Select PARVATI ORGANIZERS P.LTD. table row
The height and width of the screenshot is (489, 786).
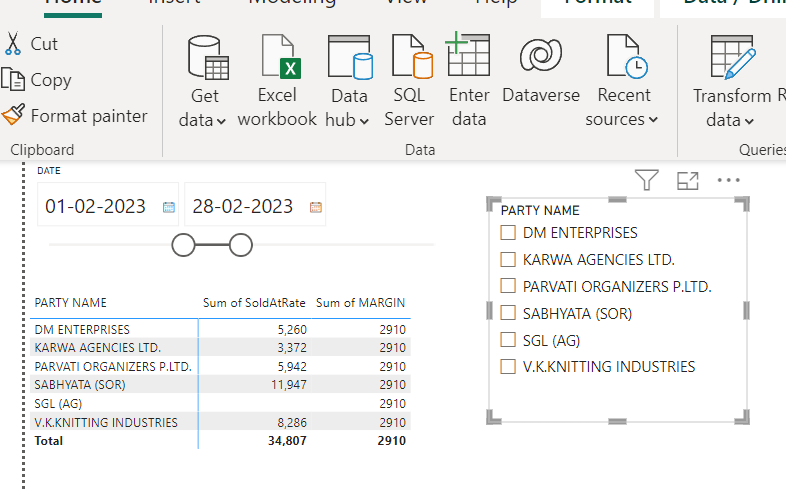pos(221,366)
